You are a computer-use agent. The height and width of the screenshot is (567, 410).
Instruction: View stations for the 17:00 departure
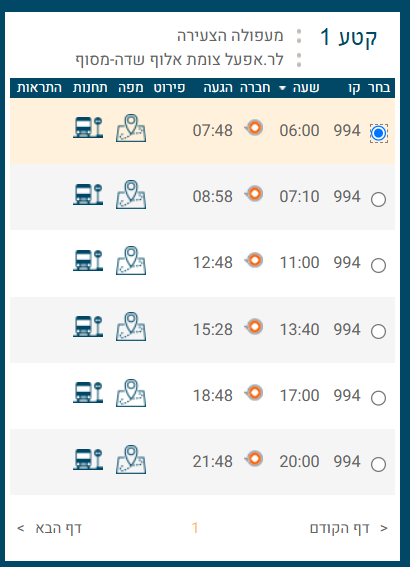point(88,392)
